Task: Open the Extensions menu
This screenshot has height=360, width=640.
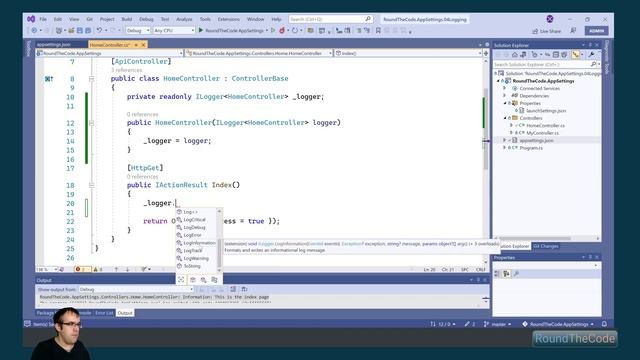Action: coord(229,19)
